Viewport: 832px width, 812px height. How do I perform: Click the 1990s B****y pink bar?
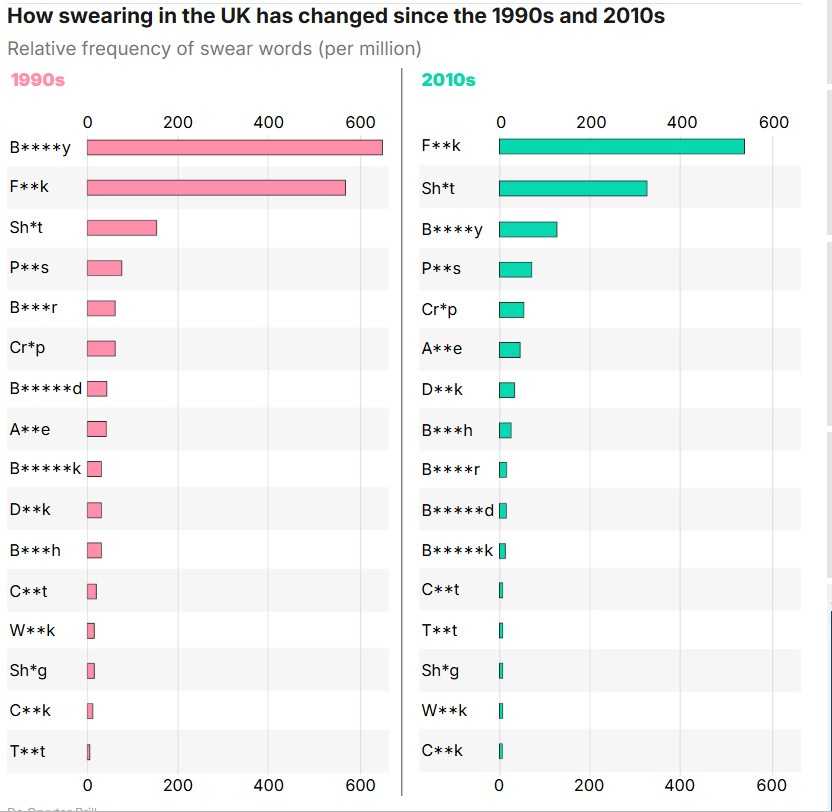tap(235, 147)
